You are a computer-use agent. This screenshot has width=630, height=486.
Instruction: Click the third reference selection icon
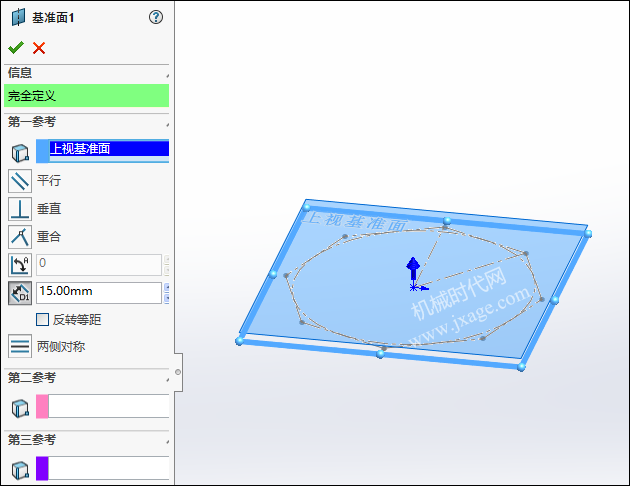20,470
